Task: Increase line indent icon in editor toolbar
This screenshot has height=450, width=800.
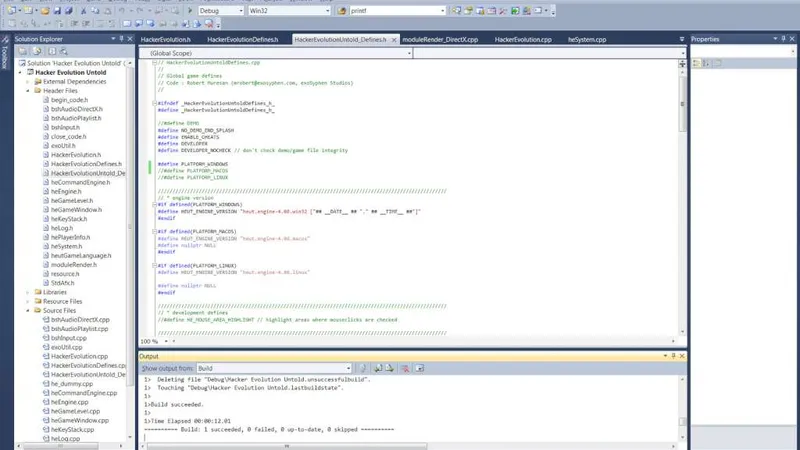Action: click(86, 23)
